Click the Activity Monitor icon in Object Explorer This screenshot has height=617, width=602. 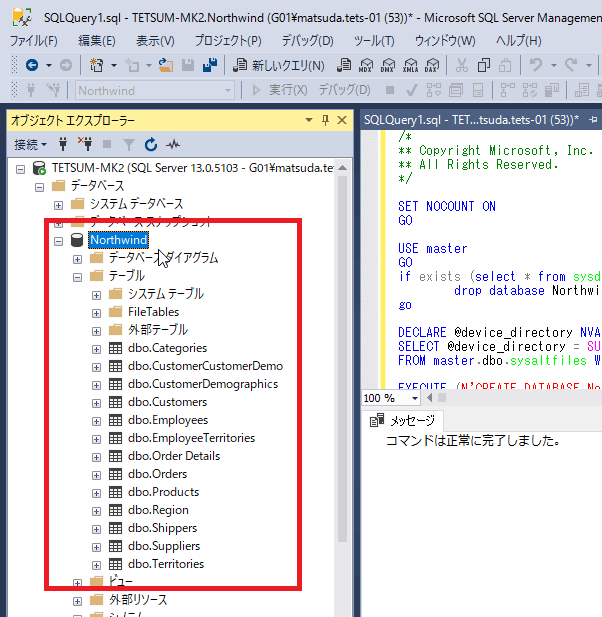[173, 144]
